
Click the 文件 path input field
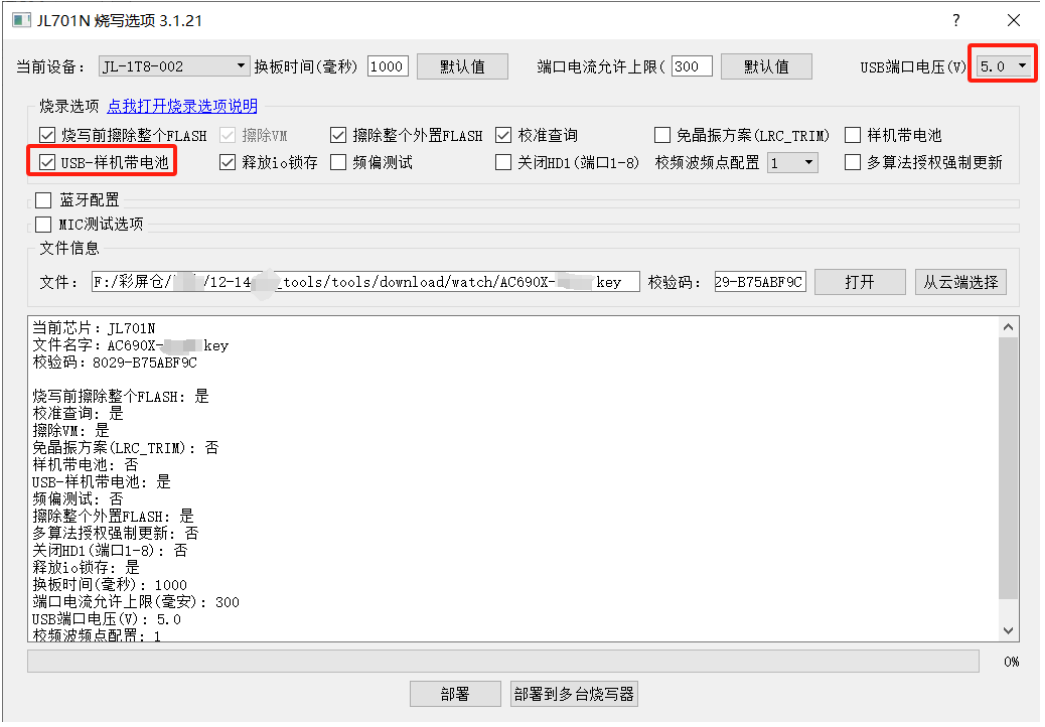[x=366, y=283]
